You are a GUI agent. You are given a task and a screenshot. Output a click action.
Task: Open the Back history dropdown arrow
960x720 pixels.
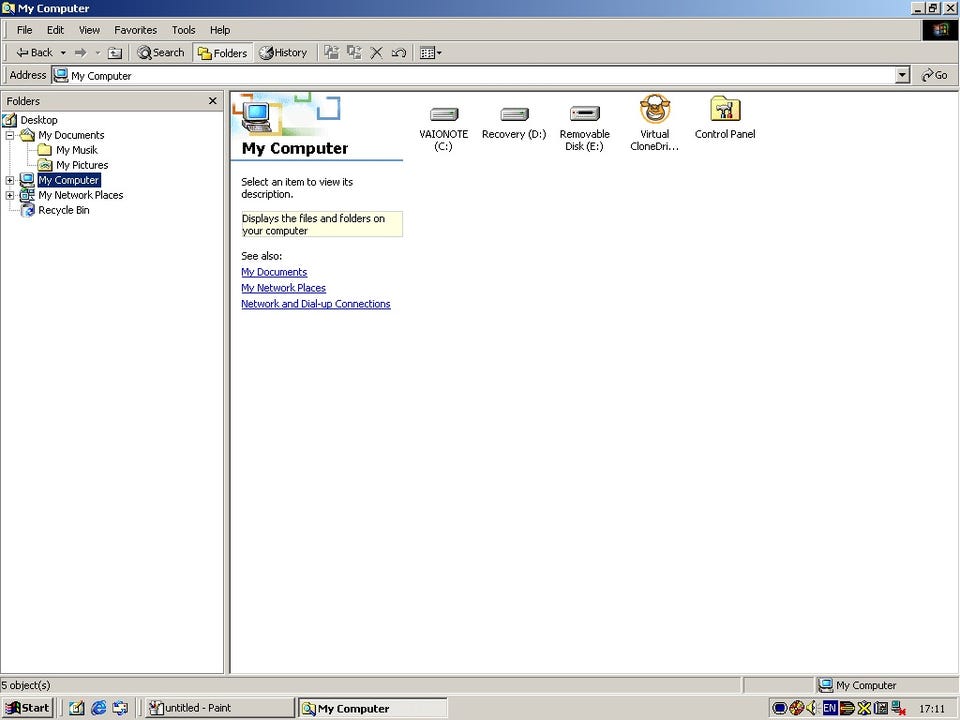coord(63,53)
